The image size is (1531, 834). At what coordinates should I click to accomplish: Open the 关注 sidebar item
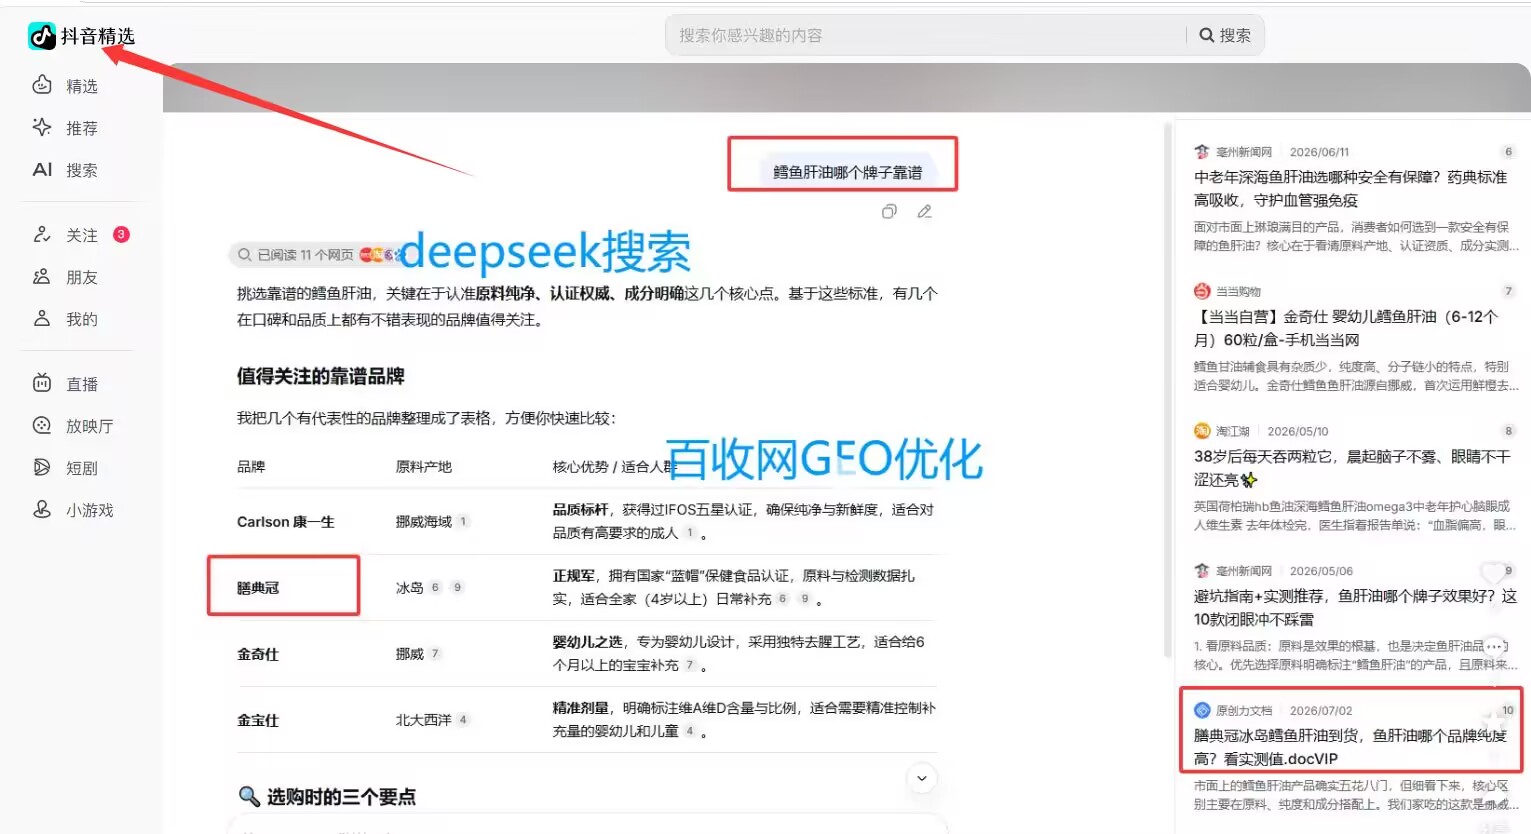tap(65, 235)
